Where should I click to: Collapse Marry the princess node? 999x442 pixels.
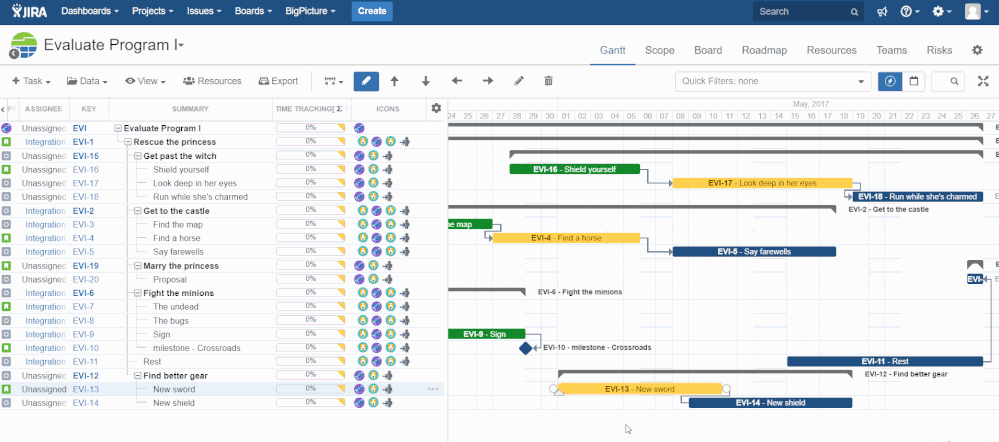click(x=138, y=266)
